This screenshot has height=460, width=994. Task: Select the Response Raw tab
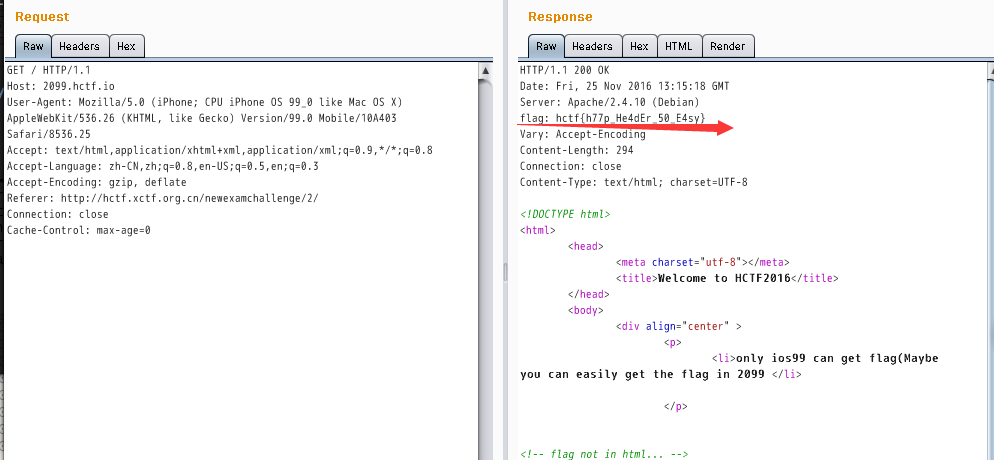(x=546, y=46)
